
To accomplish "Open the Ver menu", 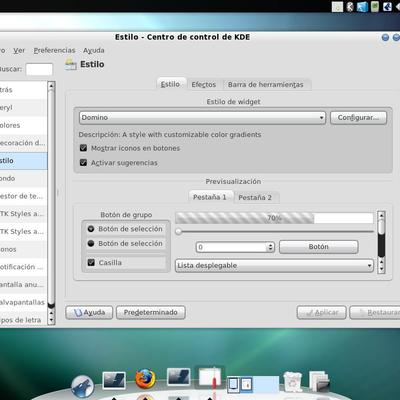I will (19, 51).
